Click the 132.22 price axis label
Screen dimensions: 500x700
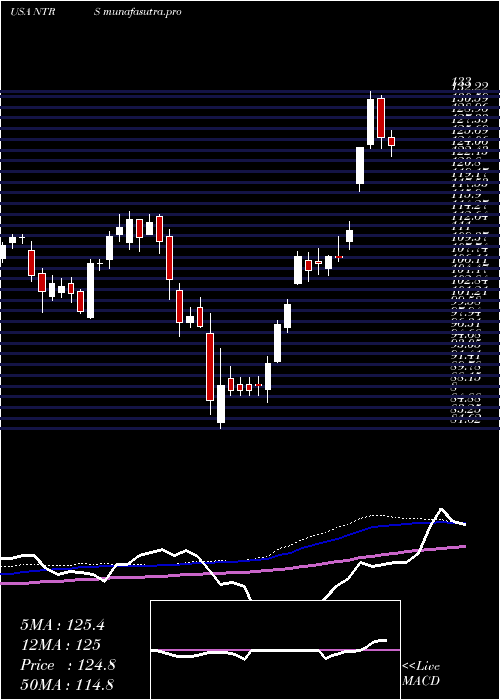pyautogui.click(x=472, y=86)
